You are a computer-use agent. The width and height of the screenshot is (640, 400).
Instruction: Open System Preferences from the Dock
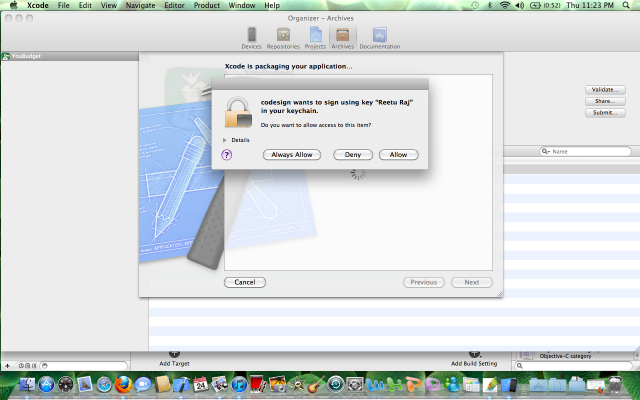(x=355, y=384)
